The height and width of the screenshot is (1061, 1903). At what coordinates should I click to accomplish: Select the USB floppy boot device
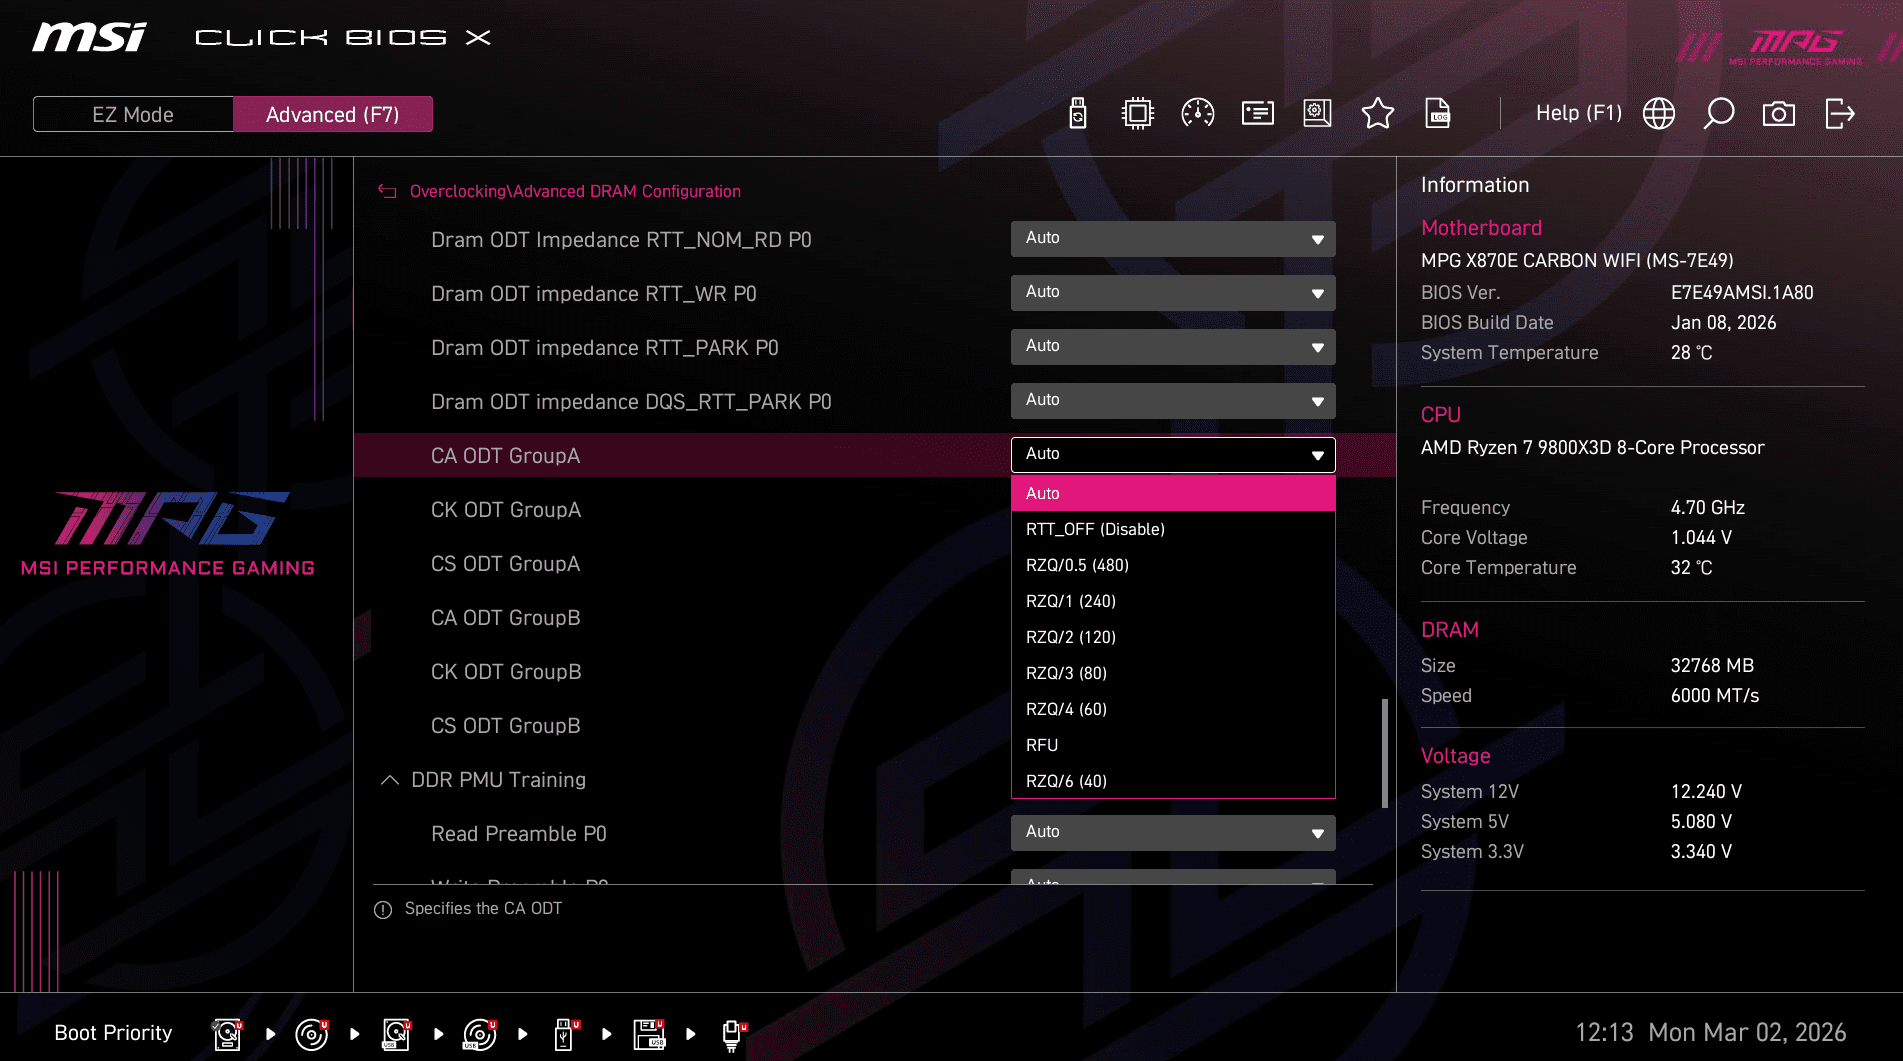coord(649,1034)
